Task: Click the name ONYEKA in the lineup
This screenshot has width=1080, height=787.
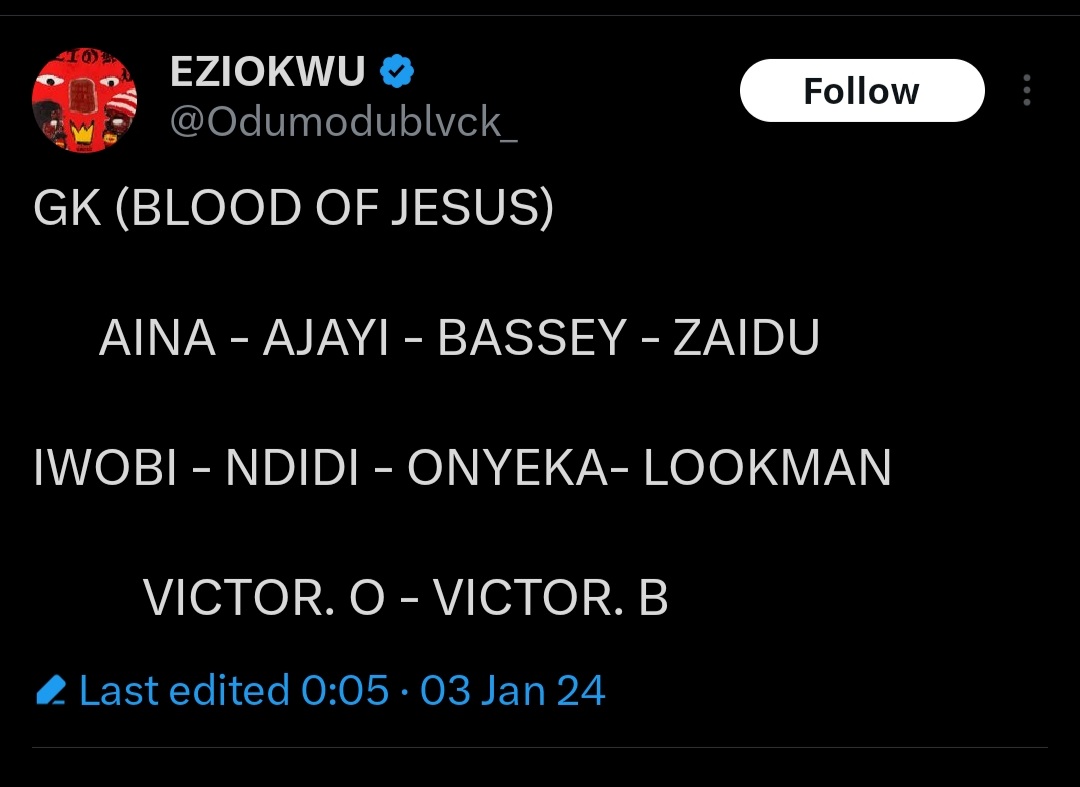Action: click(506, 469)
